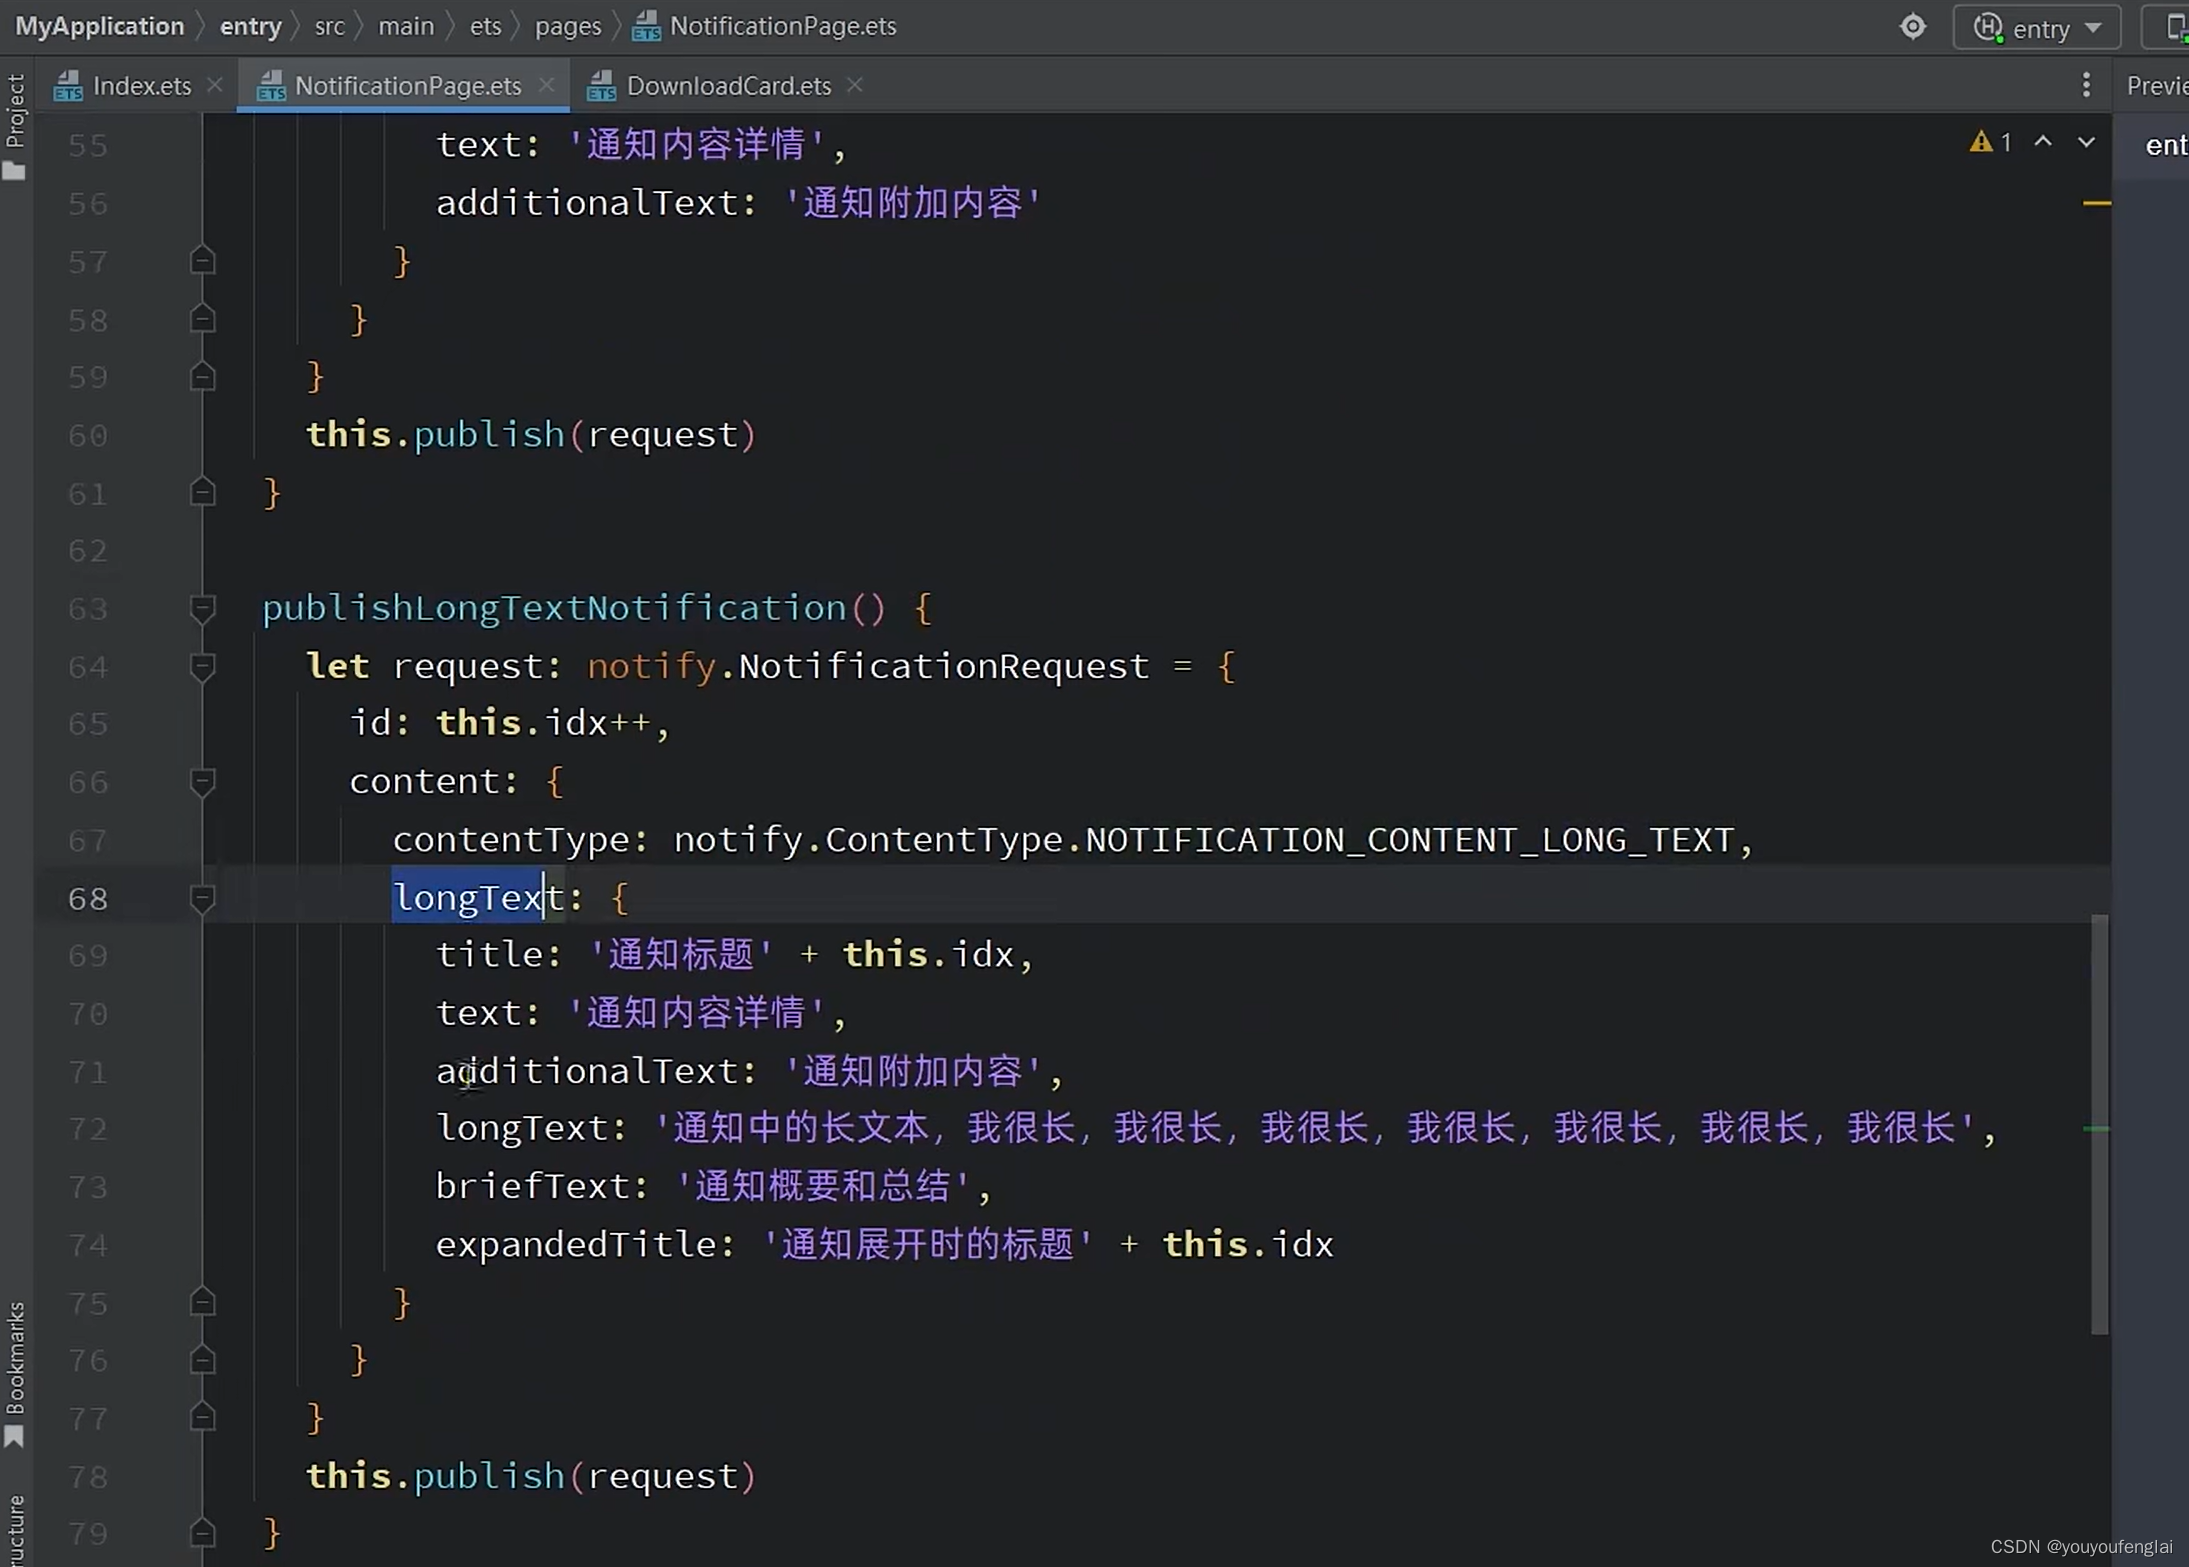Open the Index.ets tab

(122, 86)
